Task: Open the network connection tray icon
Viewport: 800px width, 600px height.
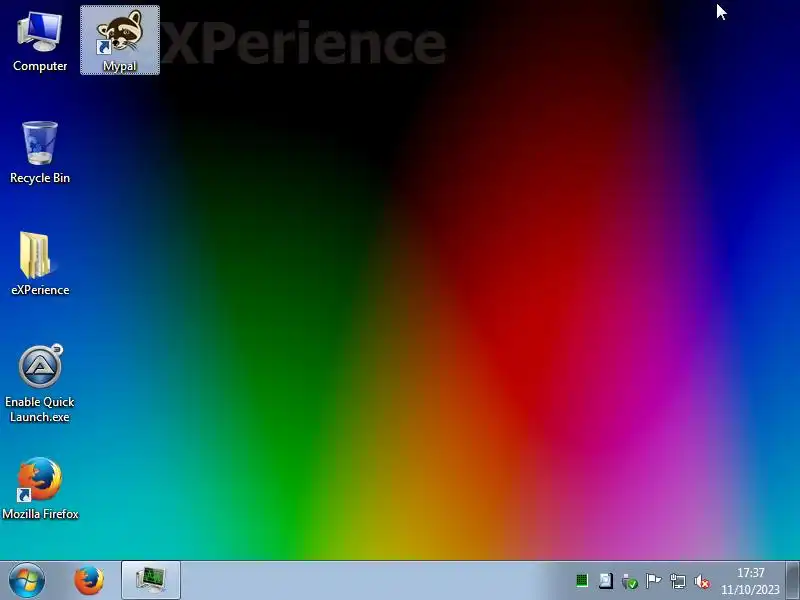Action: [678, 581]
